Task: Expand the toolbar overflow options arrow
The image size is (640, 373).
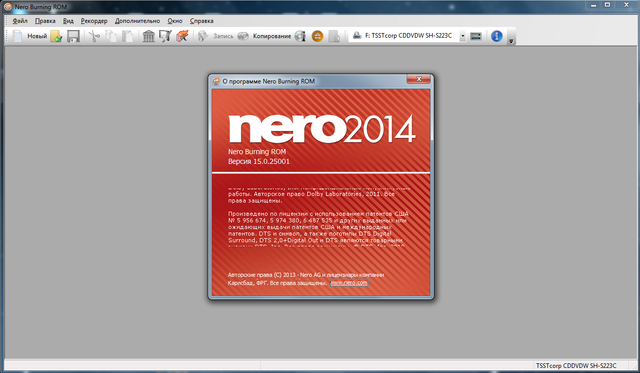Action: [x=511, y=41]
